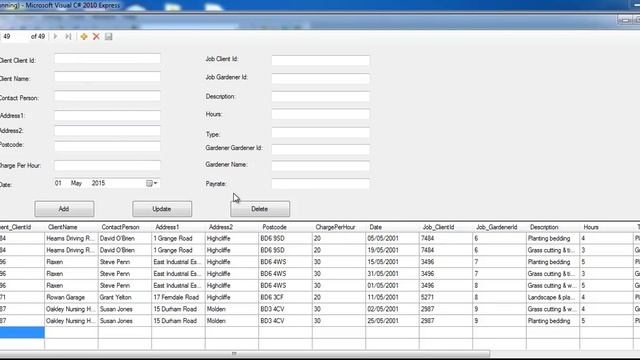Screen dimensions: 640x360
Task: Sort grid by Address2 column header
Action: 232,227
